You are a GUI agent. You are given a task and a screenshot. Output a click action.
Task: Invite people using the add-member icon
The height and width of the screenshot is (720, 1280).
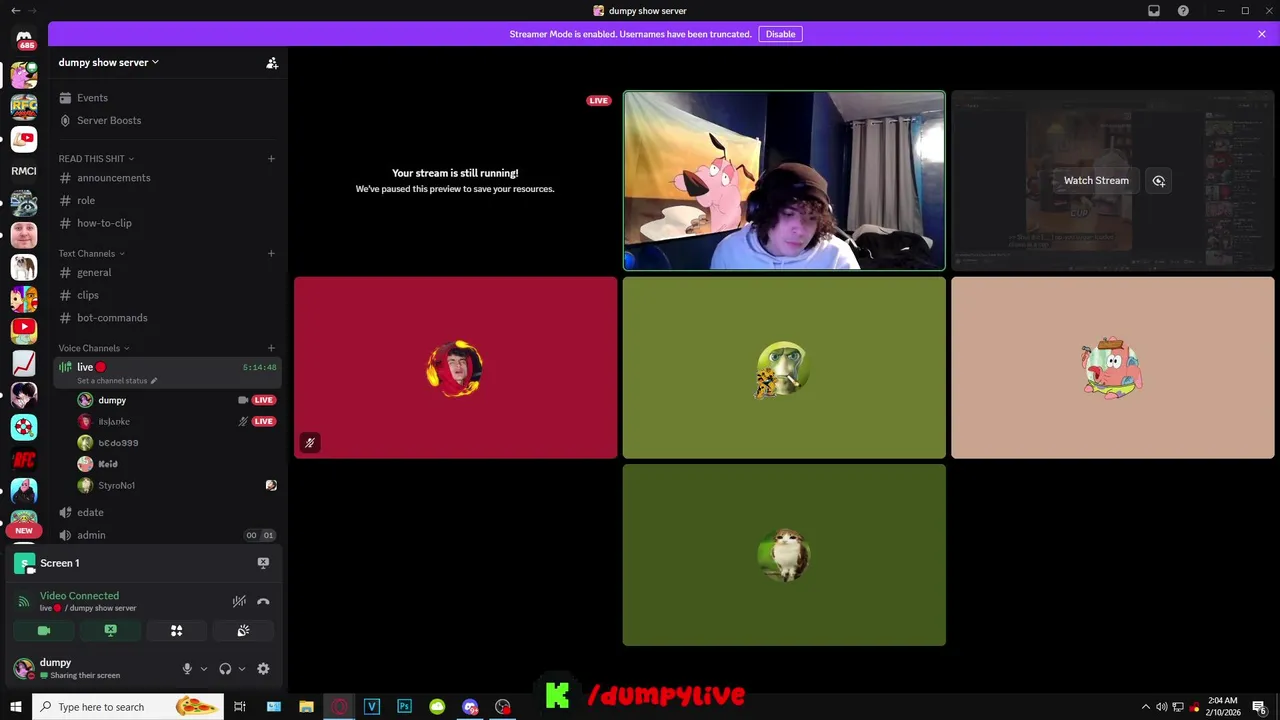(272, 62)
